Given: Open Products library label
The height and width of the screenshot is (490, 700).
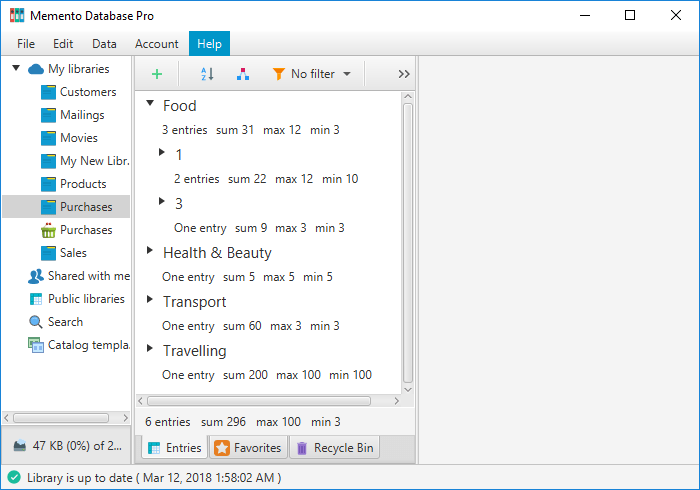Looking at the screenshot, I should (83, 184).
